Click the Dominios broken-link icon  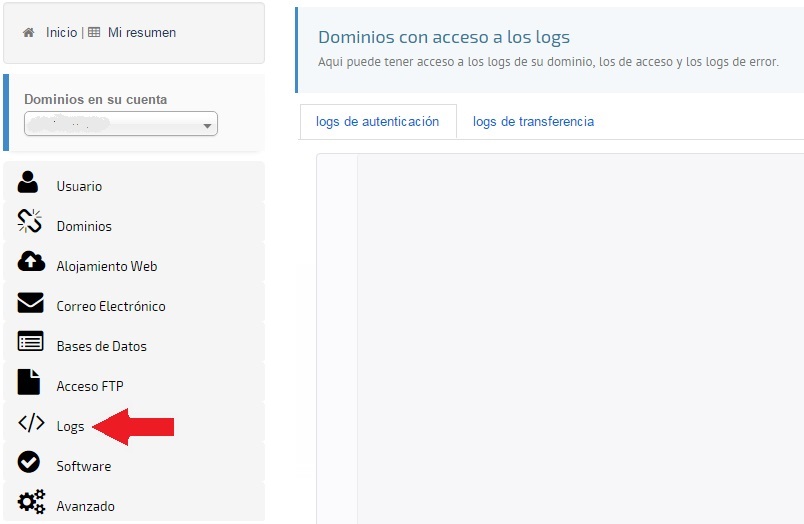click(x=30, y=223)
